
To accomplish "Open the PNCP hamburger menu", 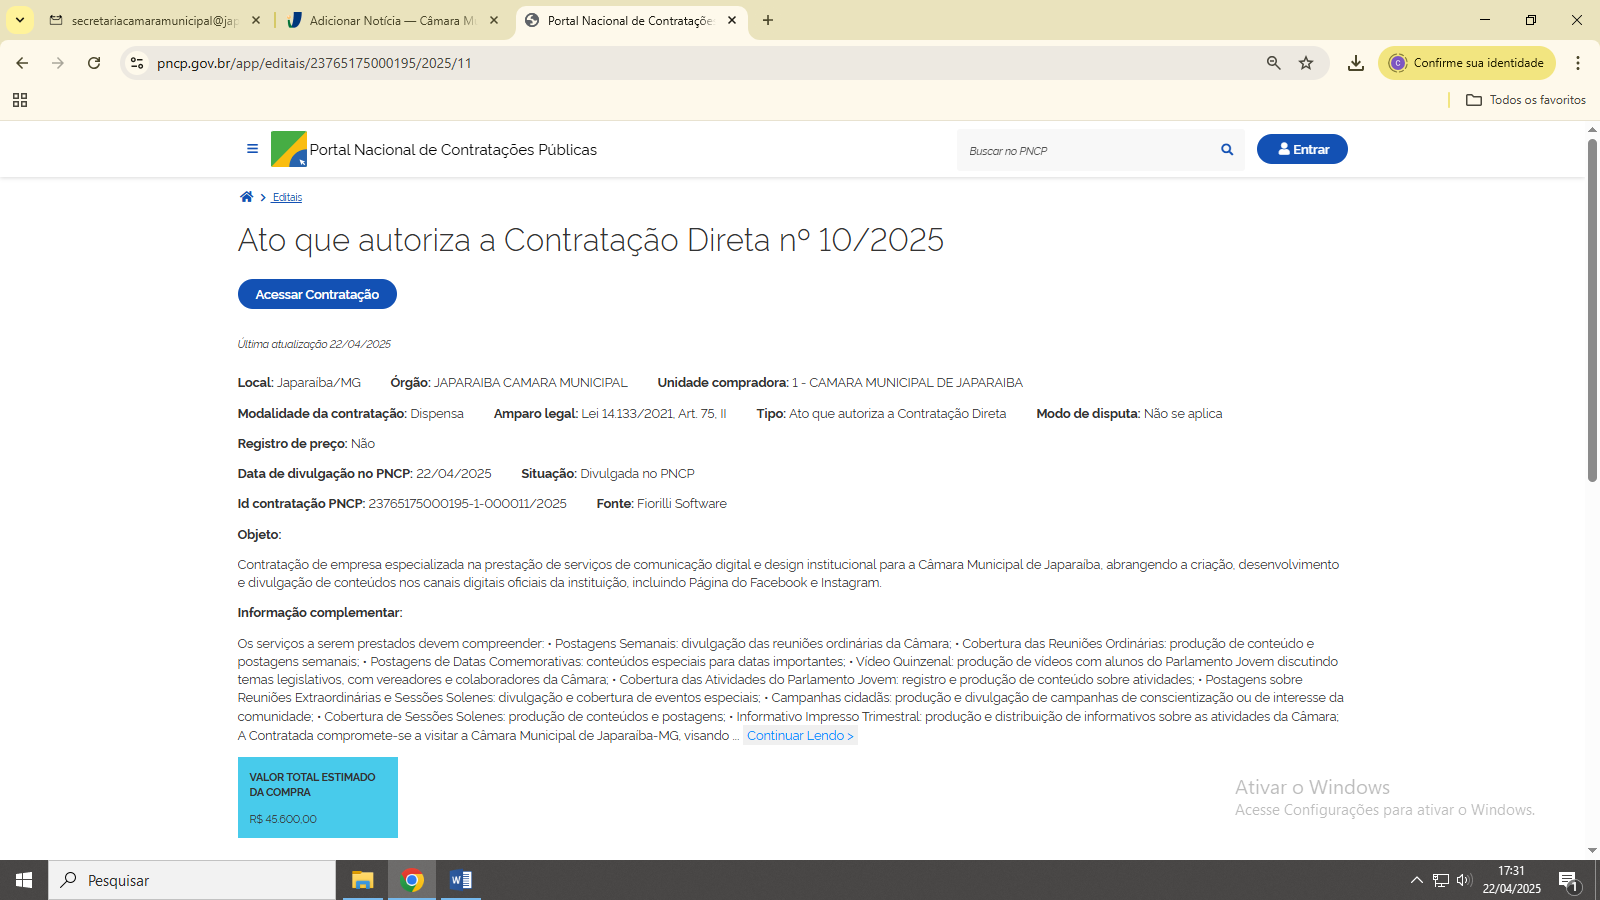I will pyautogui.click(x=252, y=149).
